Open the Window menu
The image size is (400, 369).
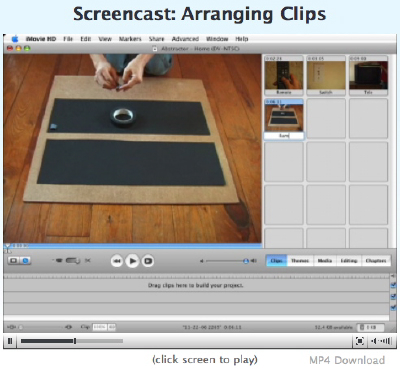[217, 39]
